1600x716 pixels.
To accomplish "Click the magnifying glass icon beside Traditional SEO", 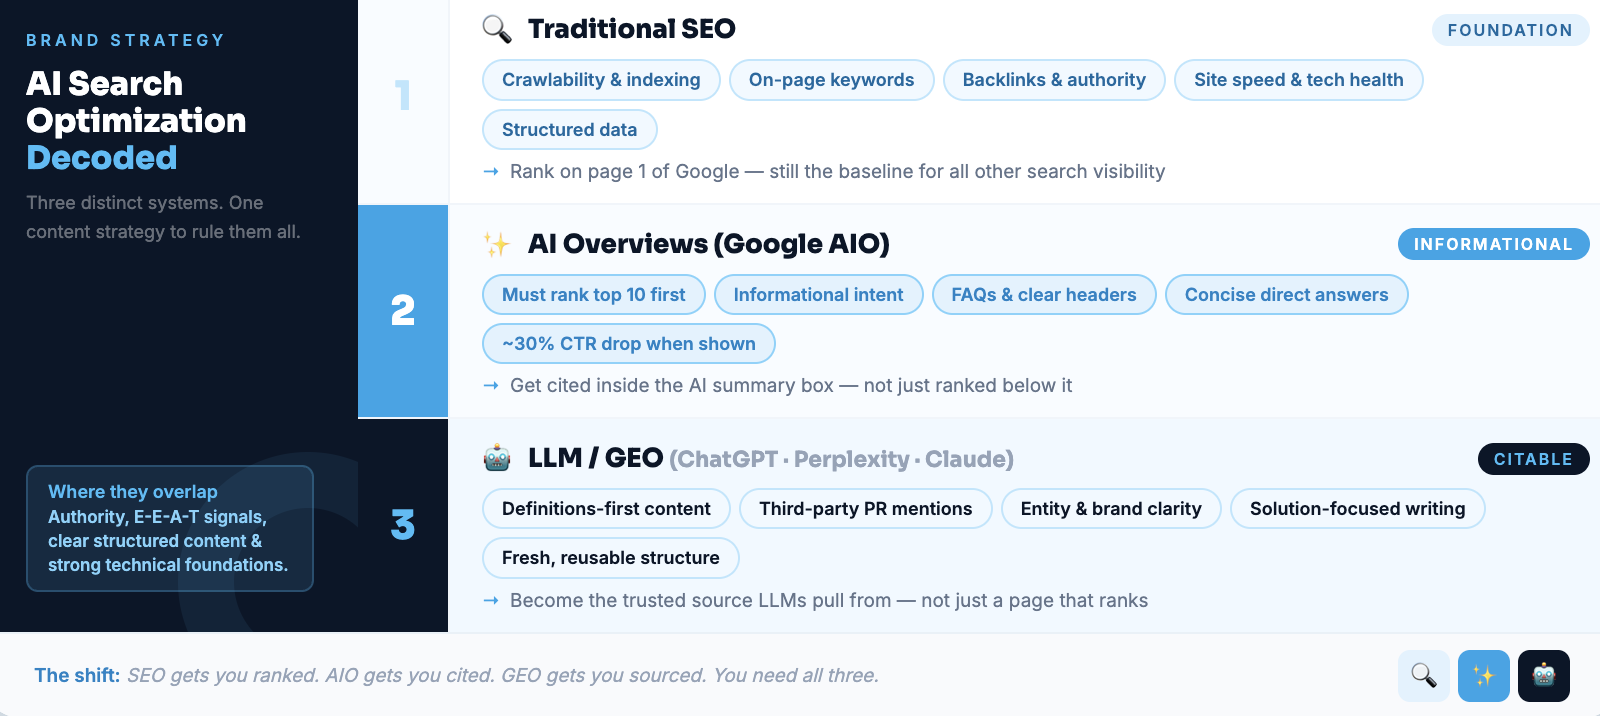I will [497, 29].
